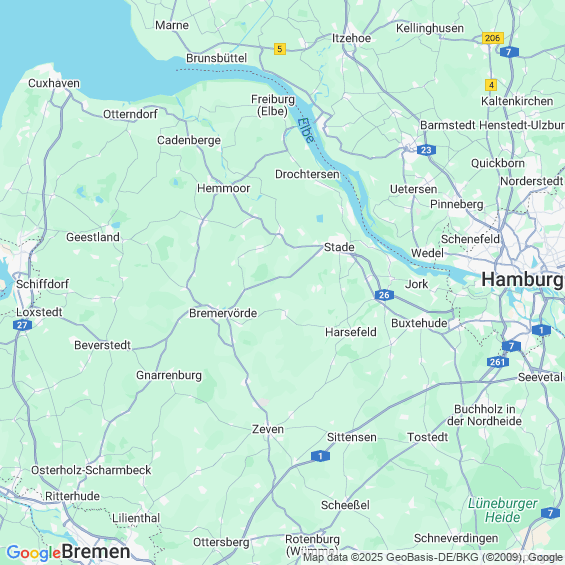Click the A1 highway shield near Sittensen
The image size is (565, 565).
(x=320, y=456)
